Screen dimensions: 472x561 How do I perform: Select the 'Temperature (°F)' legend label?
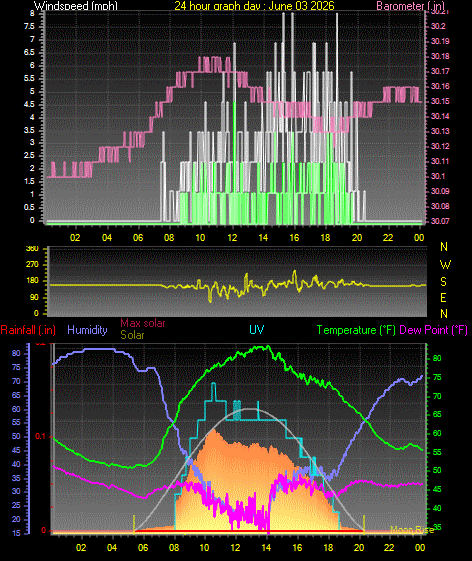(x=356, y=330)
